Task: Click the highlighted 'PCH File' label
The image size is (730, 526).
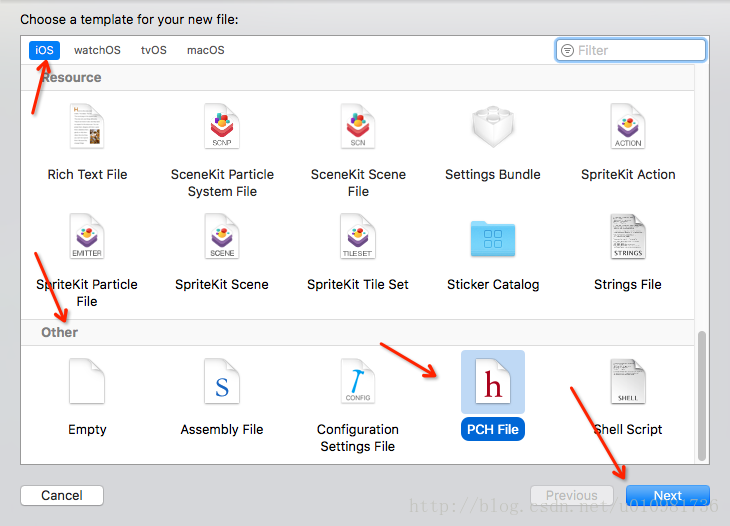Action: [493, 429]
